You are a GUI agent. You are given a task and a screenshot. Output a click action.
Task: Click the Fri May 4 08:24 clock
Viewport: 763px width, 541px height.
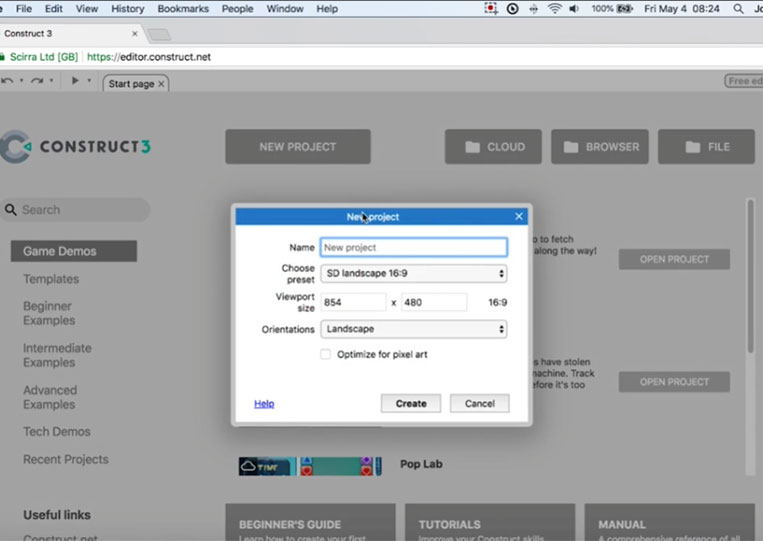pyautogui.click(x=682, y=9)
